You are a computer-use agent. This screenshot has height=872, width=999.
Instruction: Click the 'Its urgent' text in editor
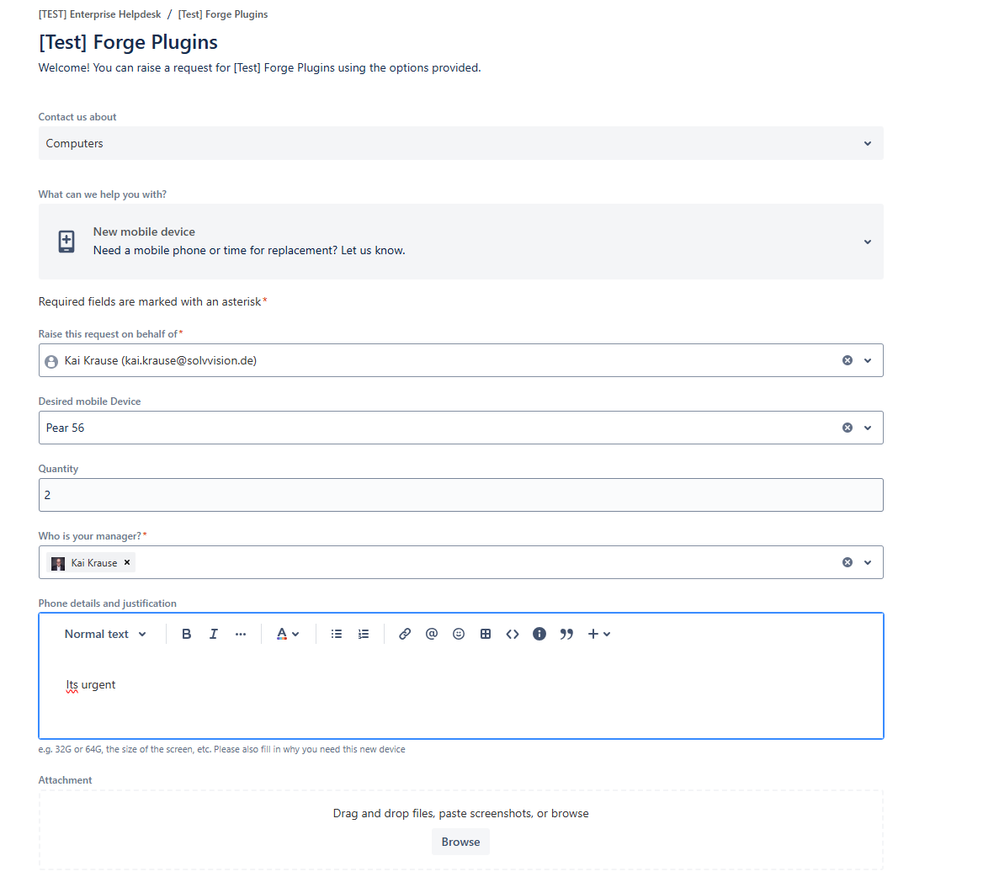(90, 685)
